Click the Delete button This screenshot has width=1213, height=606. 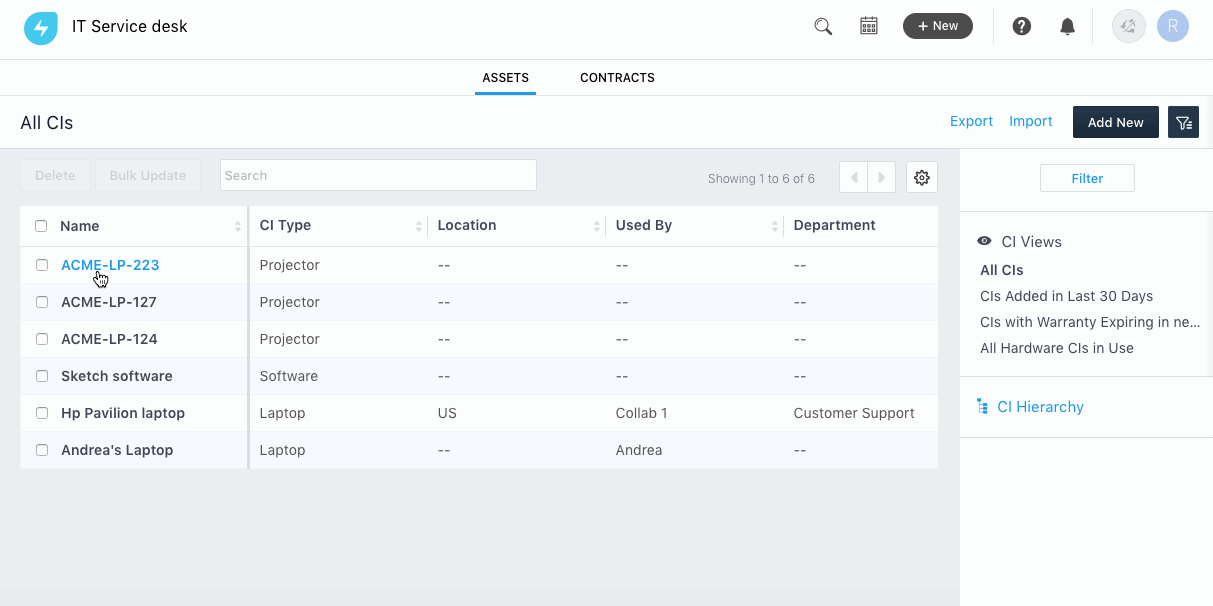[x=55, y=175]
